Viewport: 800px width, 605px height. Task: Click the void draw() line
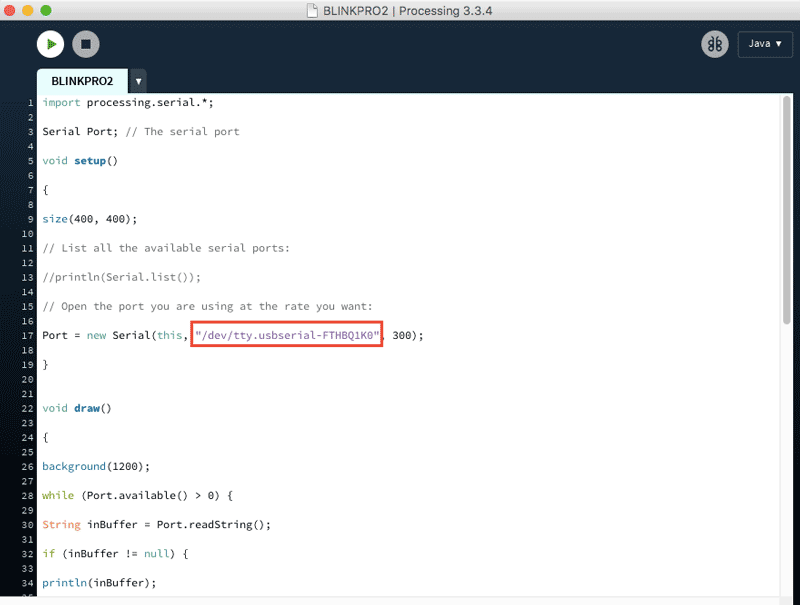pyautogui.click(x=77, y=408)
